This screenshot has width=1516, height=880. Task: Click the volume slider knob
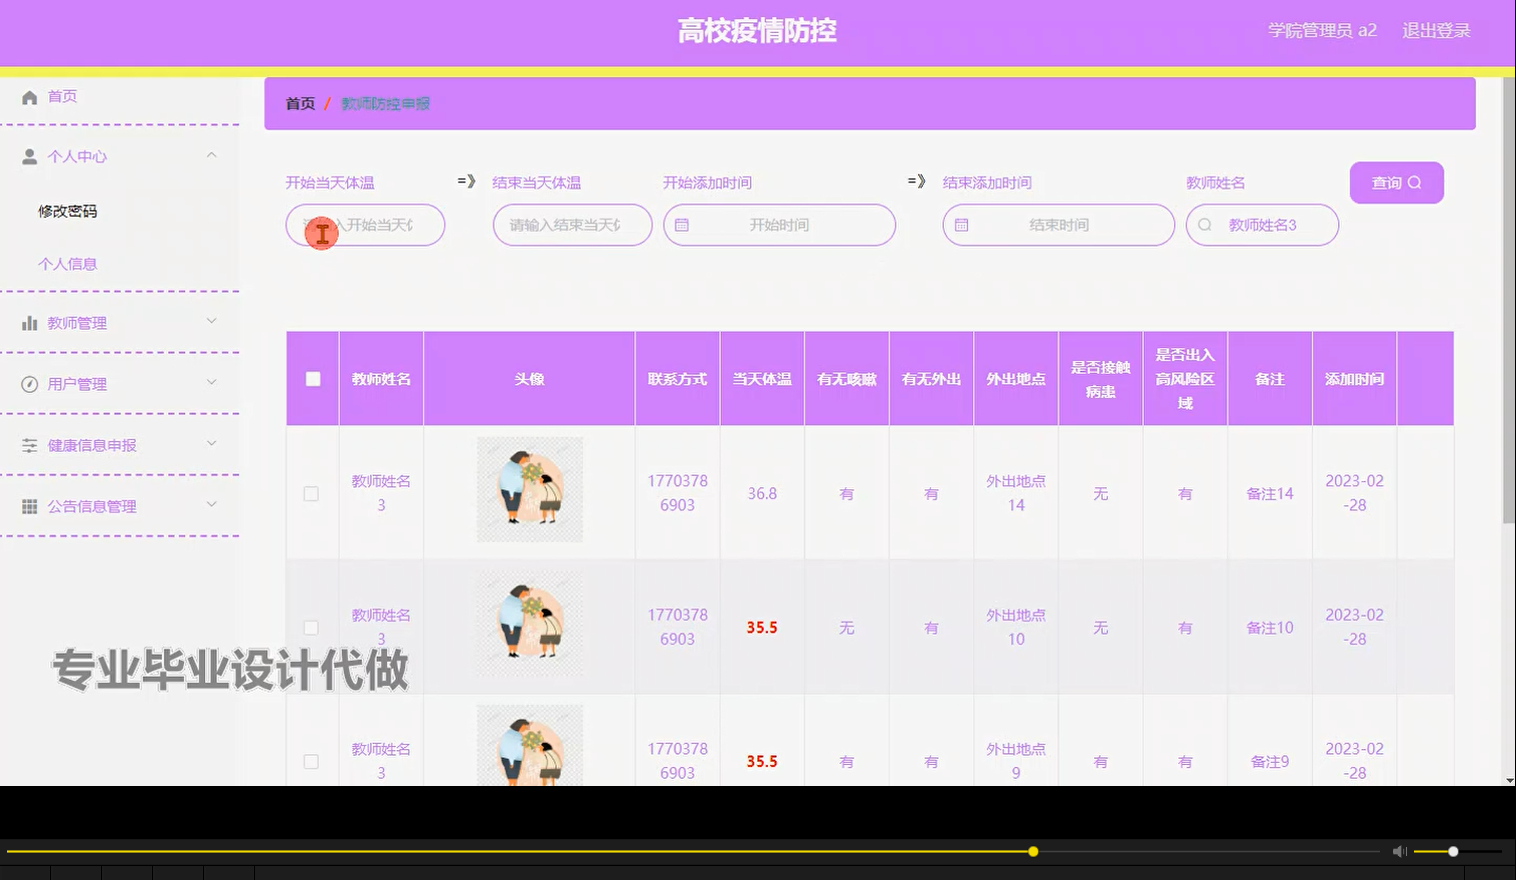tap(1453, 852)
